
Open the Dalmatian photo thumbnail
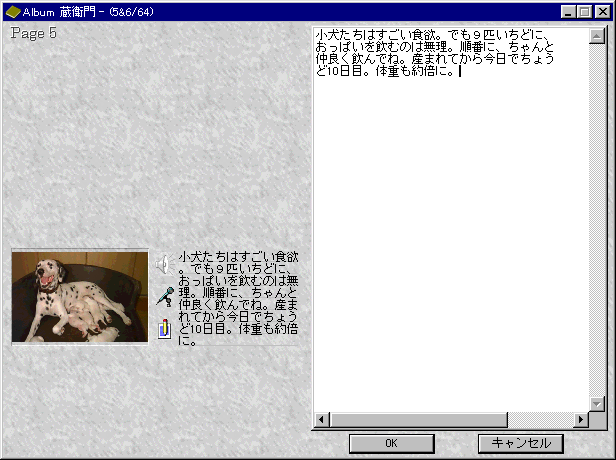coord(80,297)
